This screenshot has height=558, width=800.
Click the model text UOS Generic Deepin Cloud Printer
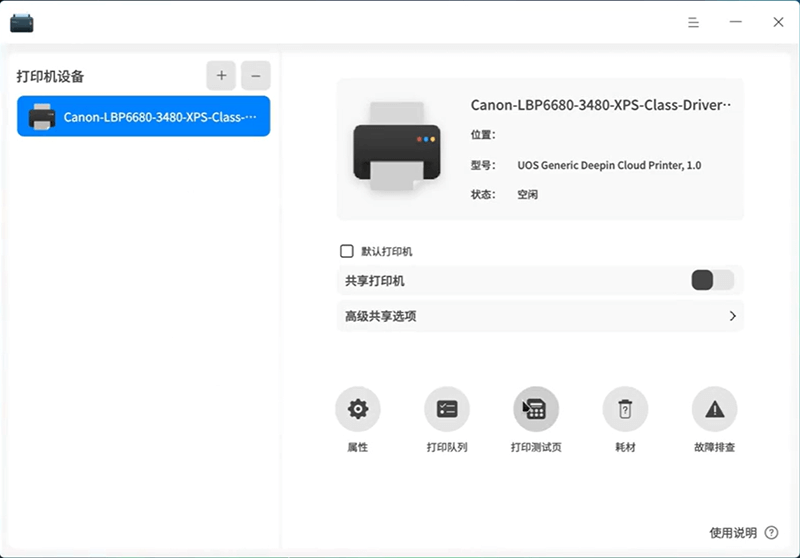[x=609, y=165]
